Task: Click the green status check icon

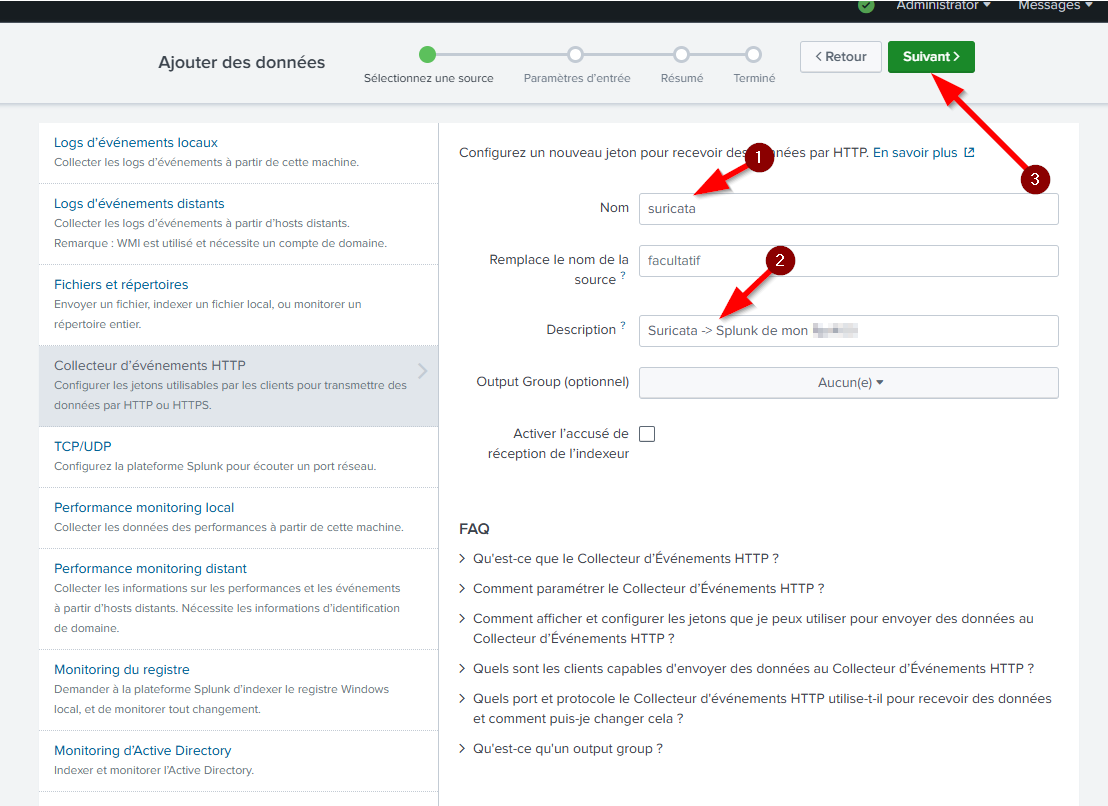Action: (x=866, y=6)
